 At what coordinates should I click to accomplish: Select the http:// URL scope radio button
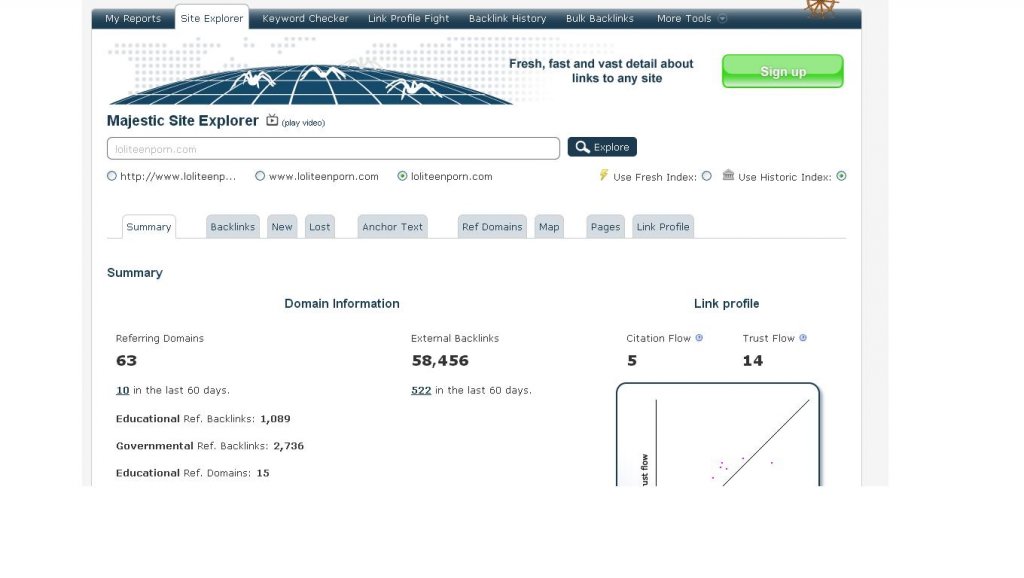coord(112,176)
